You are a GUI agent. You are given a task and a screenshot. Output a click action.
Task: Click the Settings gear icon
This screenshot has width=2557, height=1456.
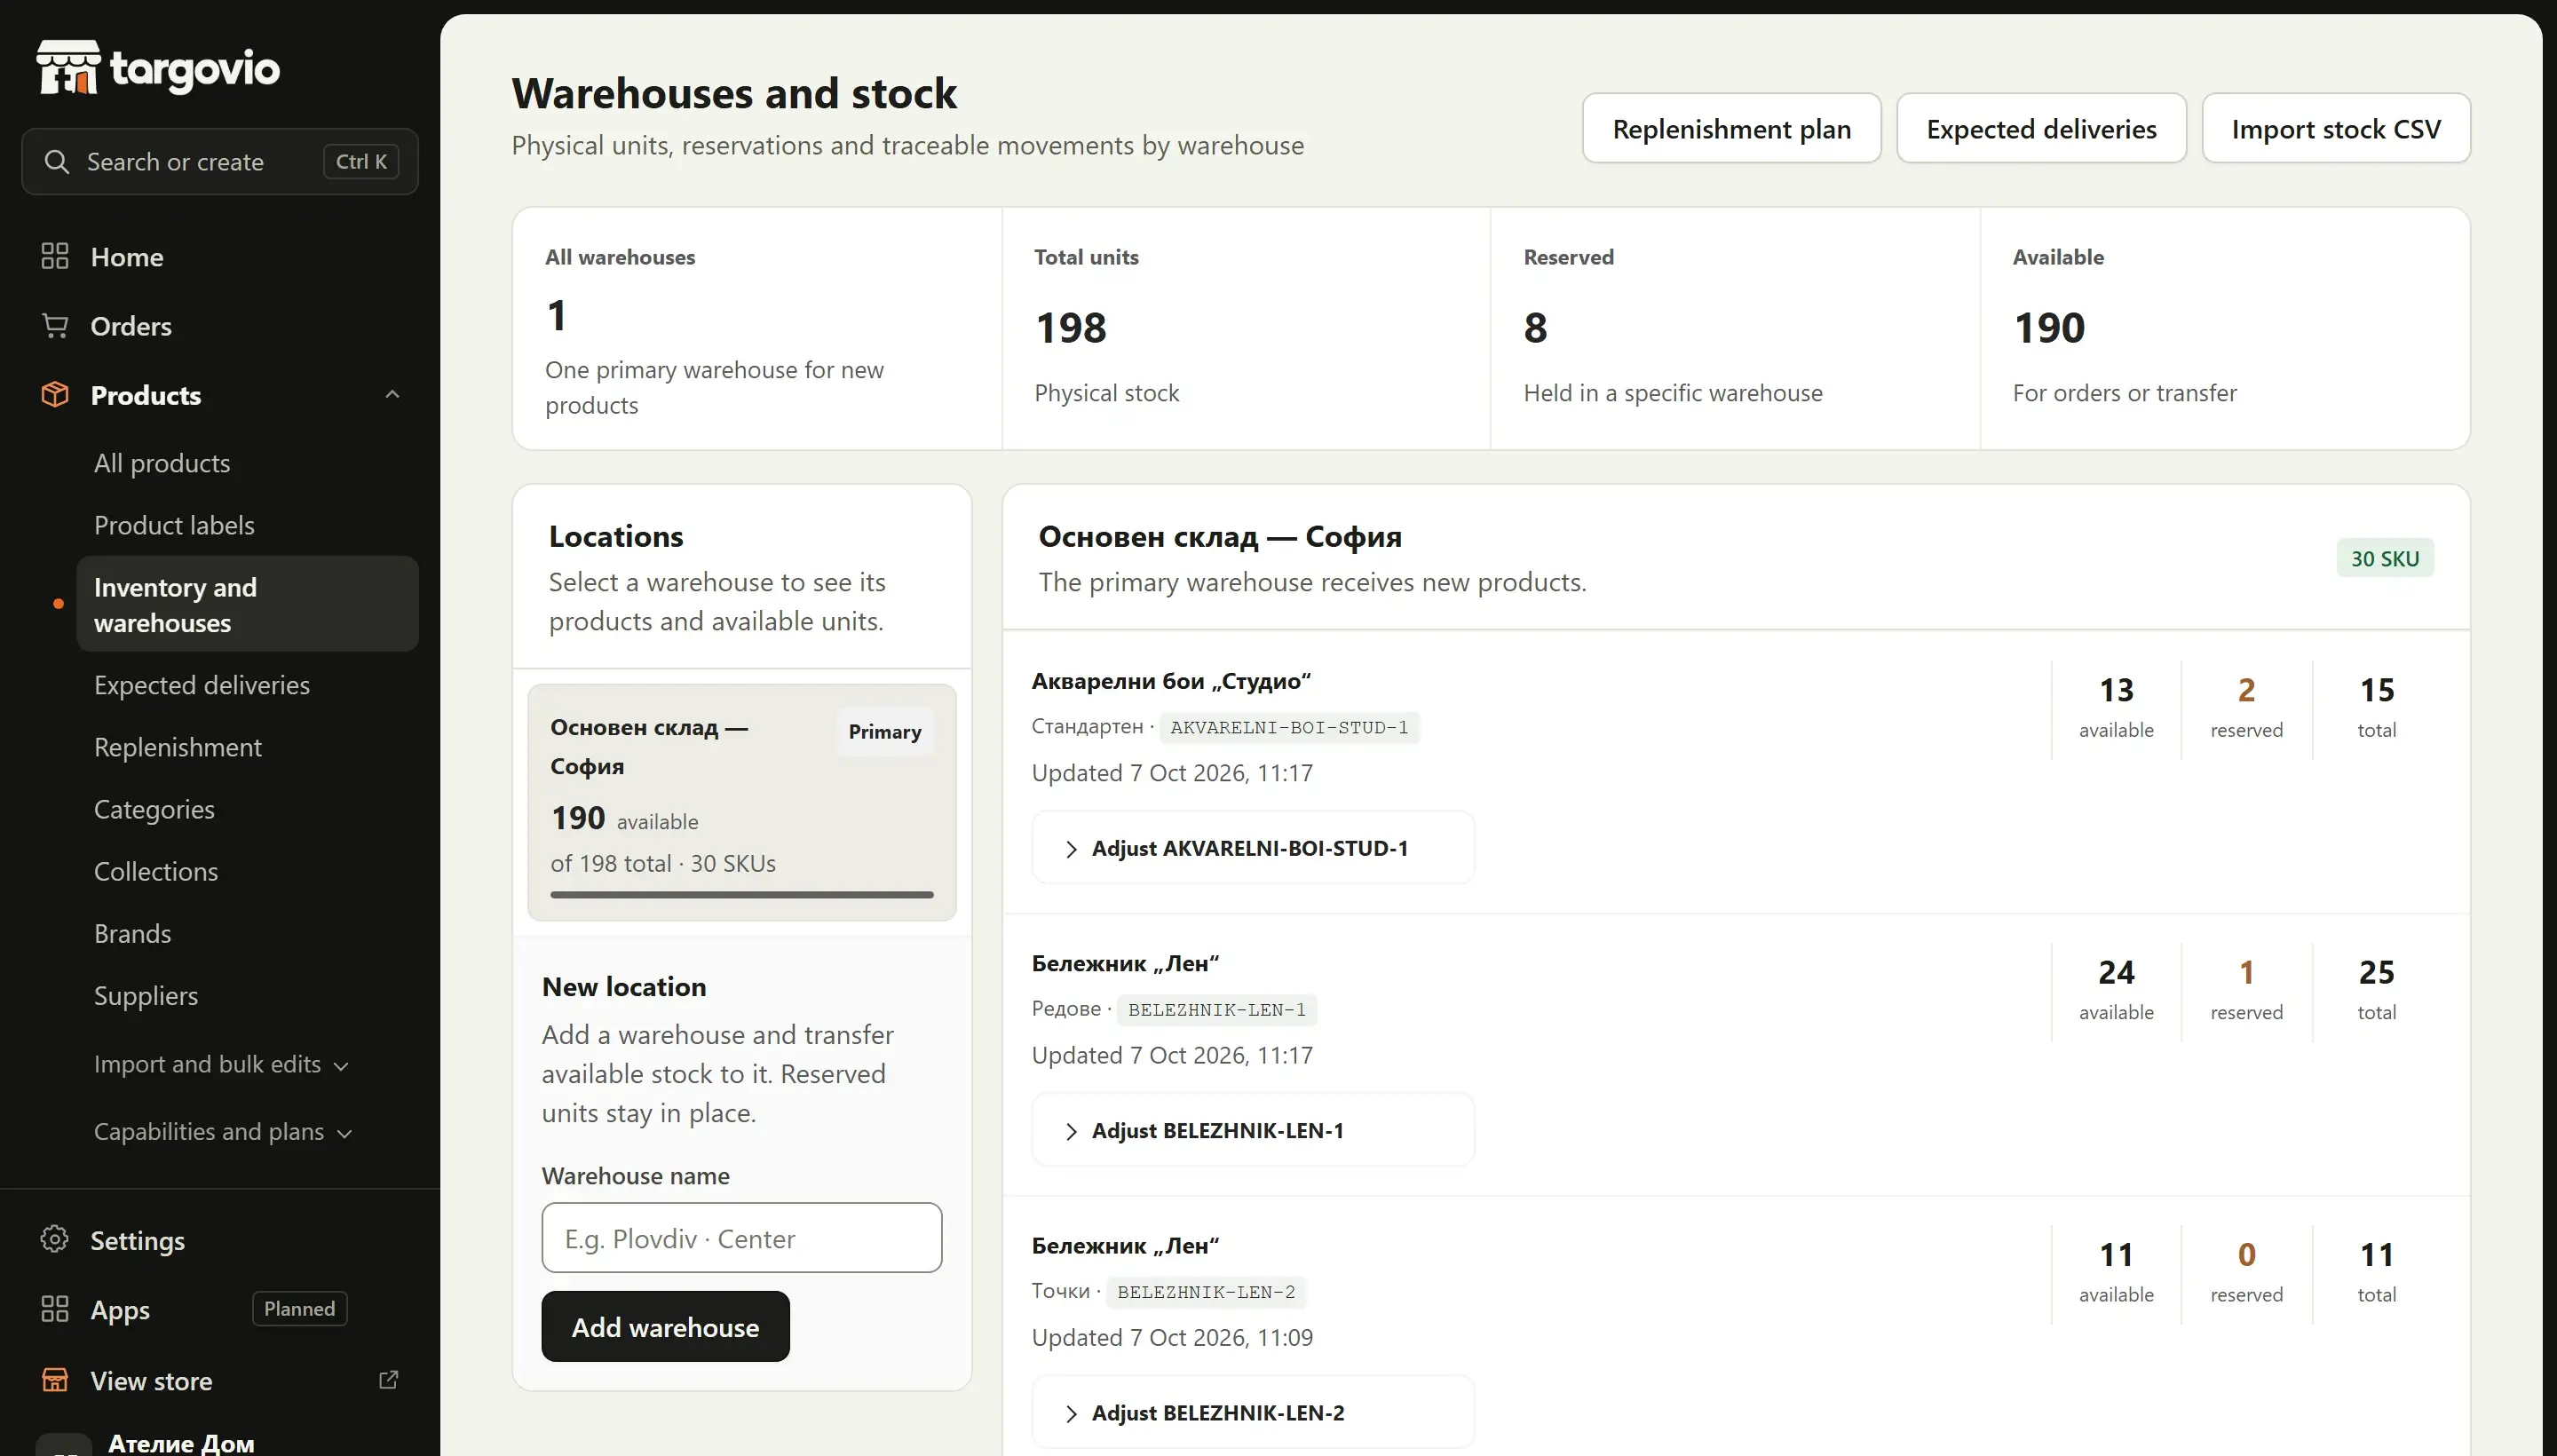coord(55,1239)
